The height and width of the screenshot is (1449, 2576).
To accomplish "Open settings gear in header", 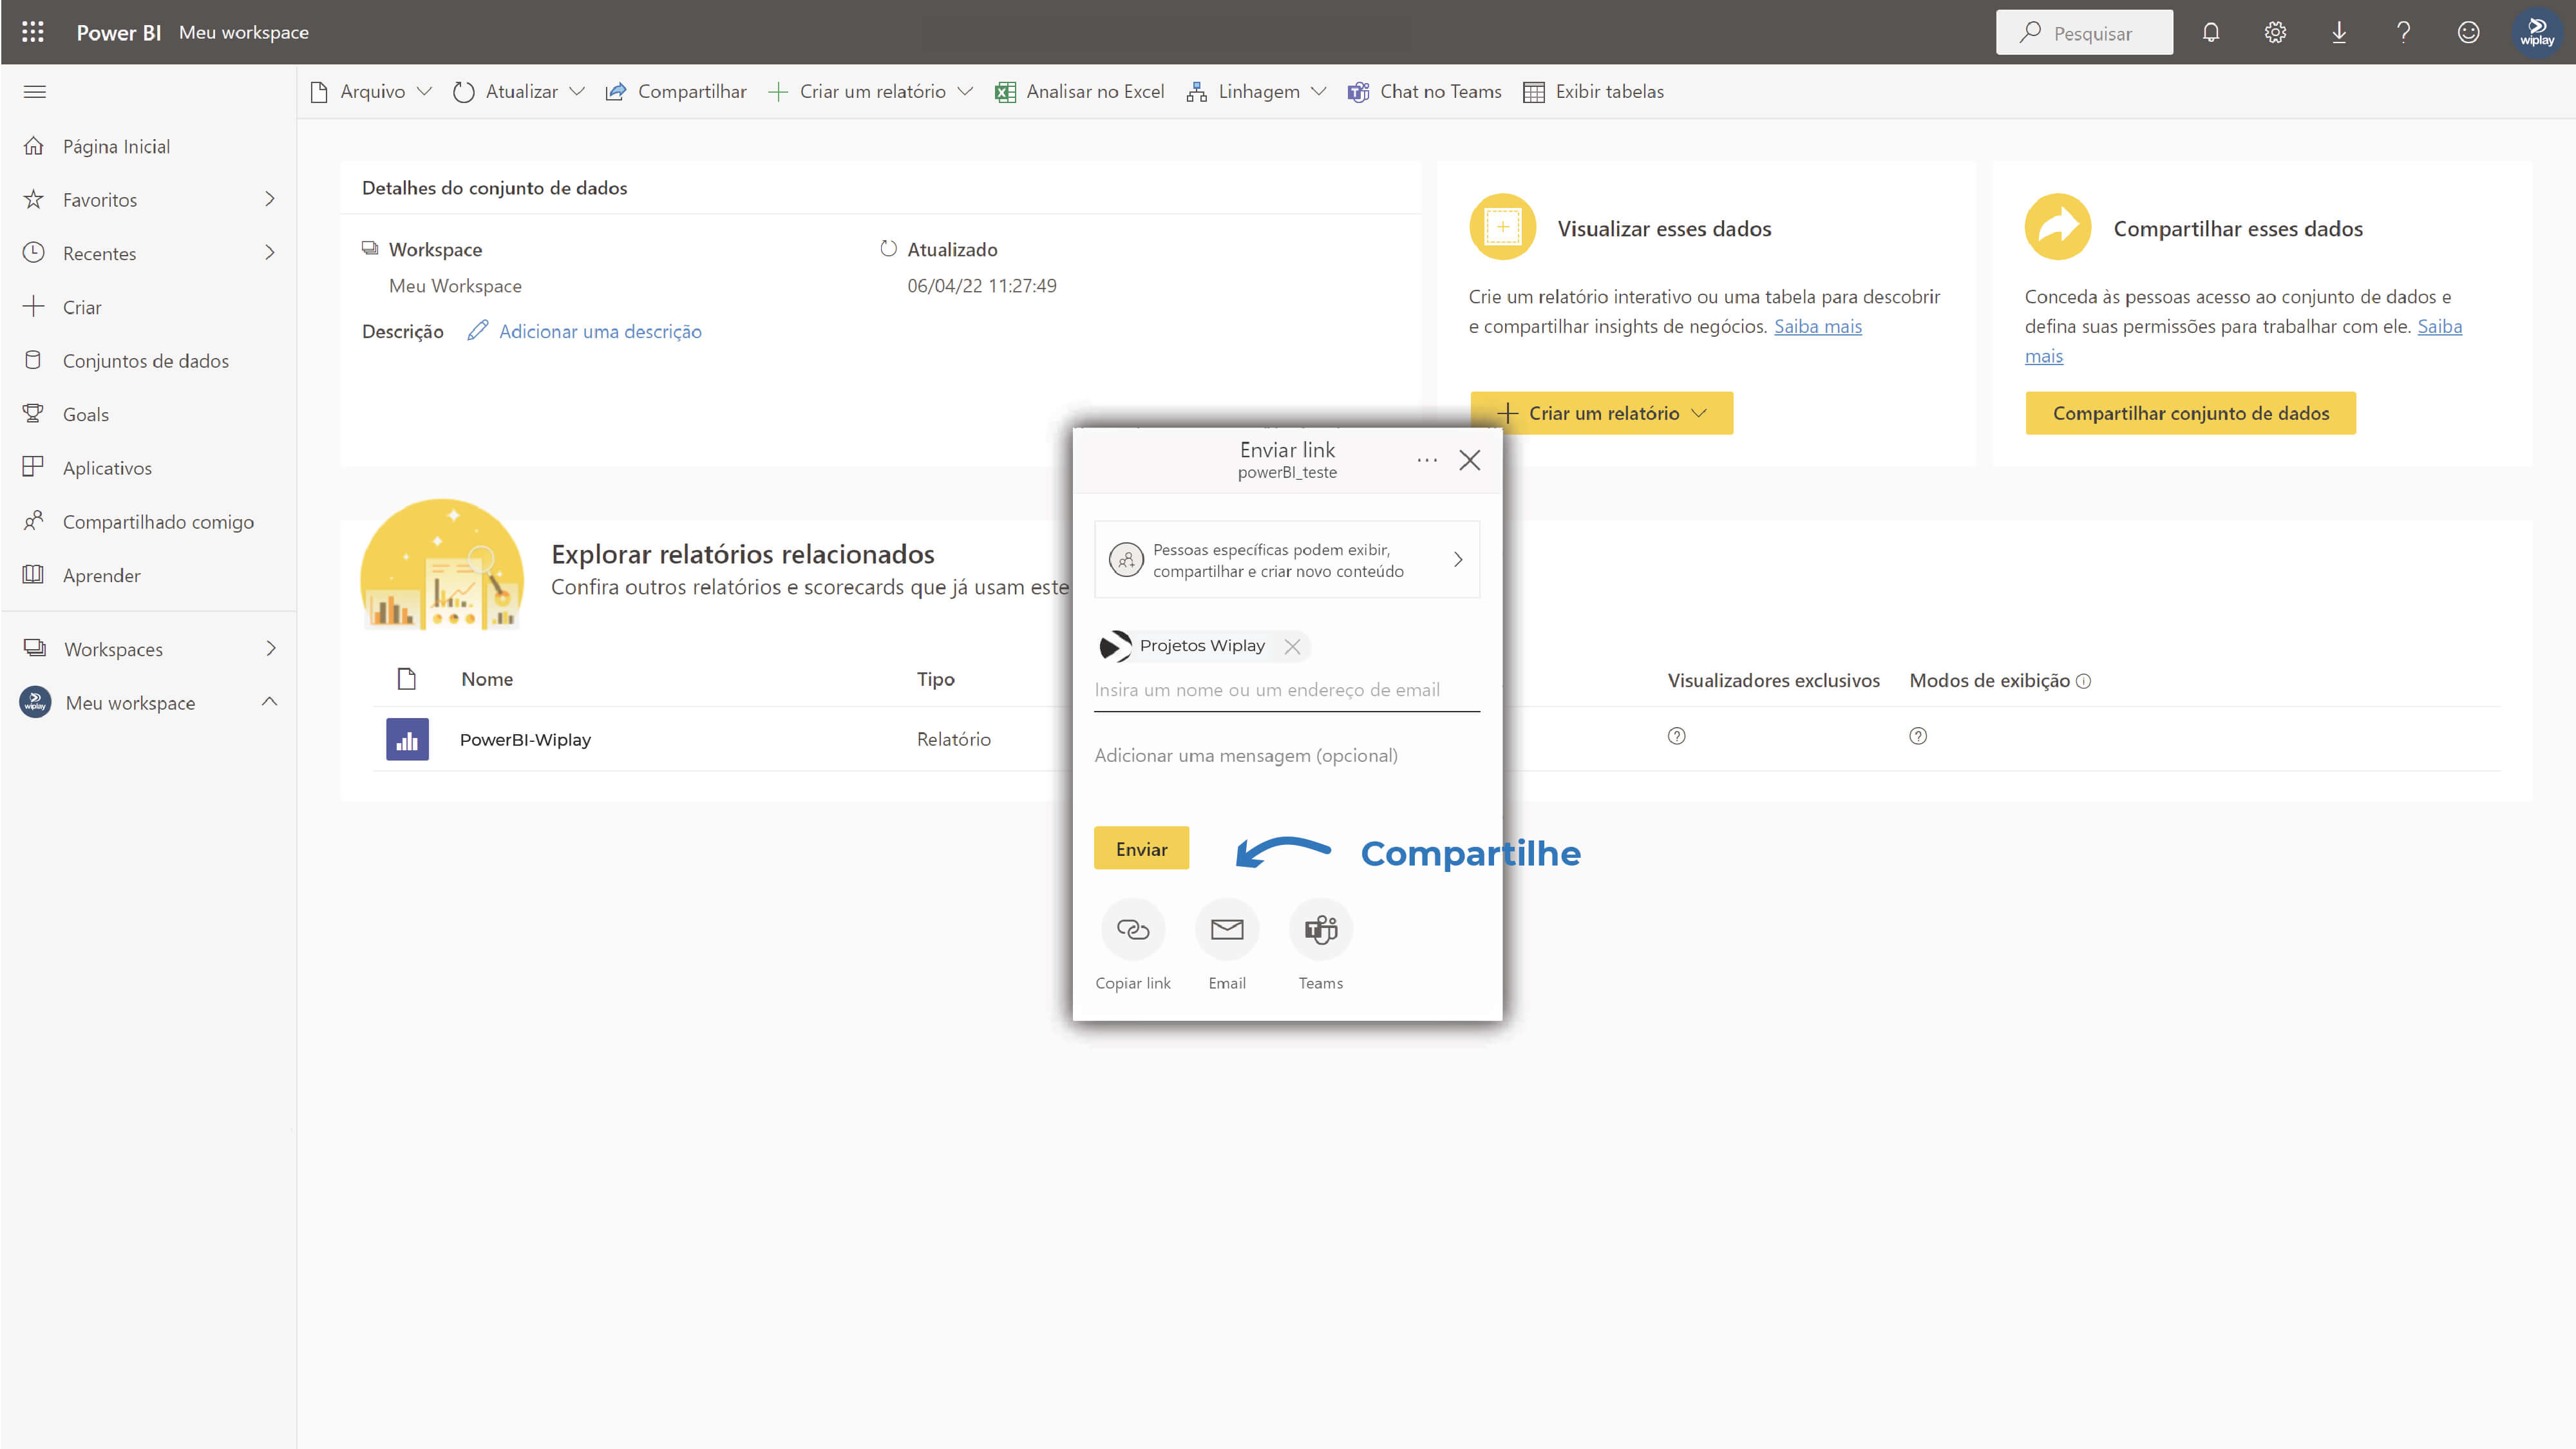I will point(2275,33).
